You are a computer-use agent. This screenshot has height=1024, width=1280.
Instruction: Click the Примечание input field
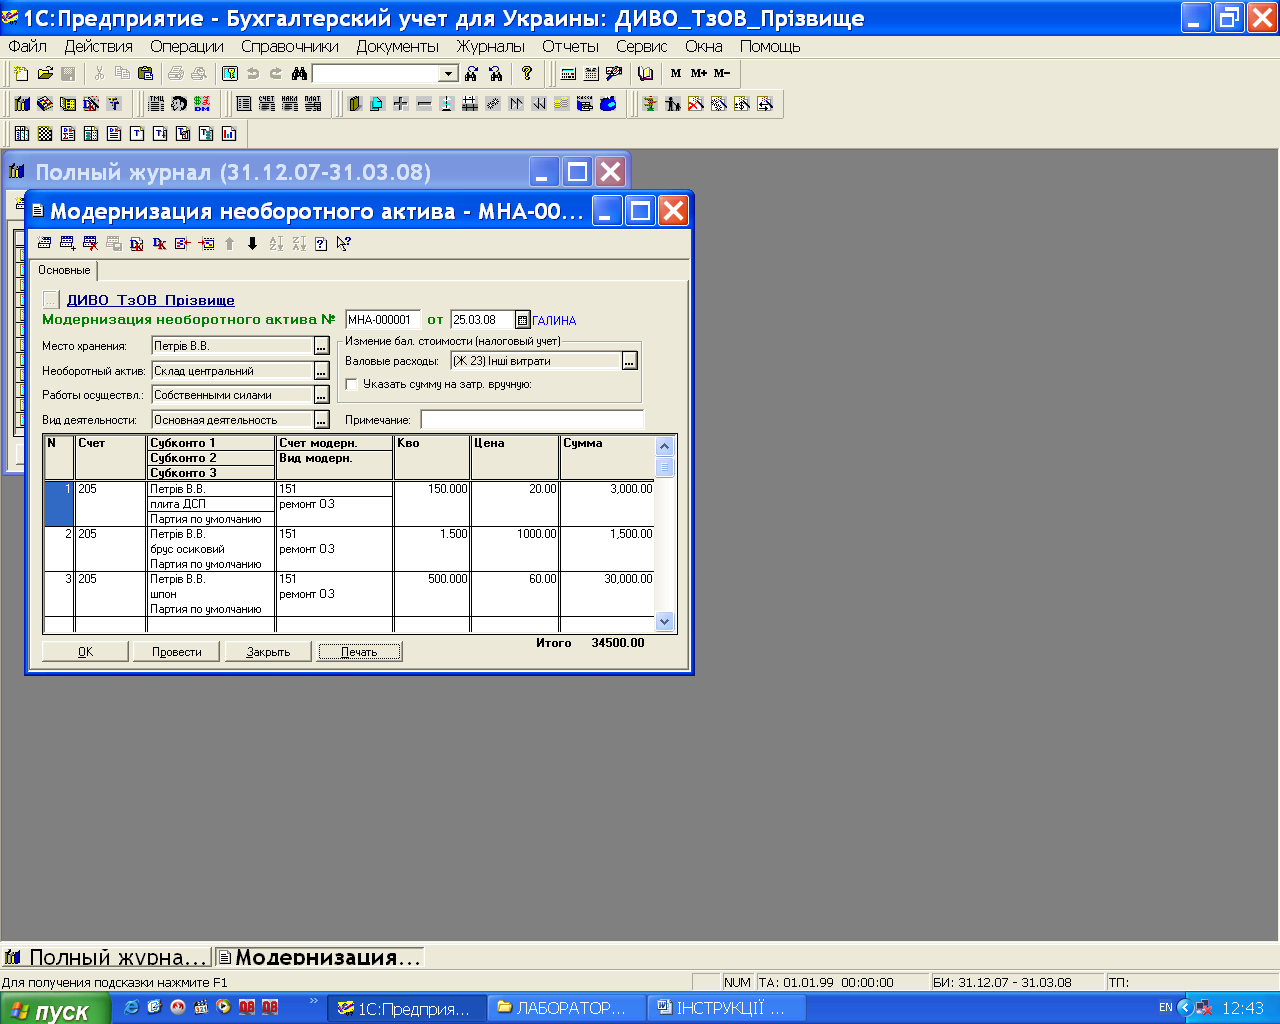[x=532, y=420]
